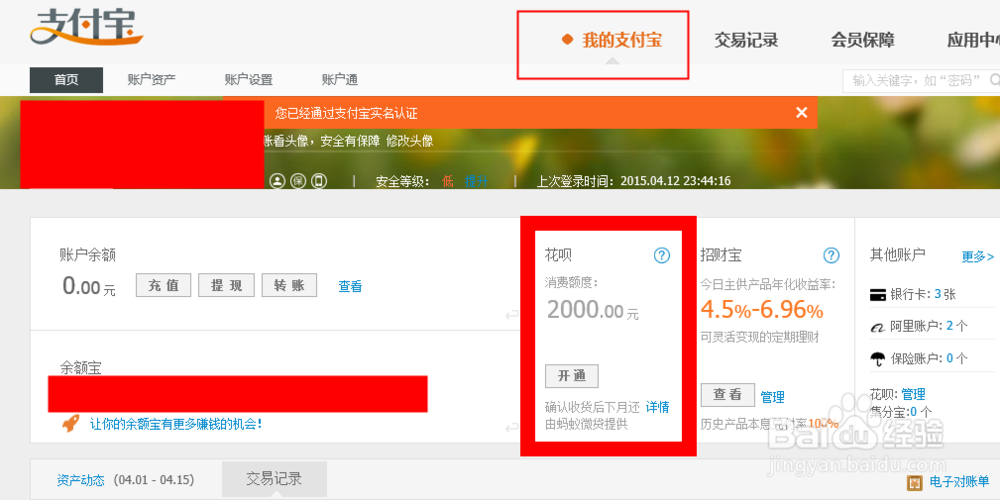
Task: Select the 账户设置 sub-navigation tab
Action: tap(248, 80)
